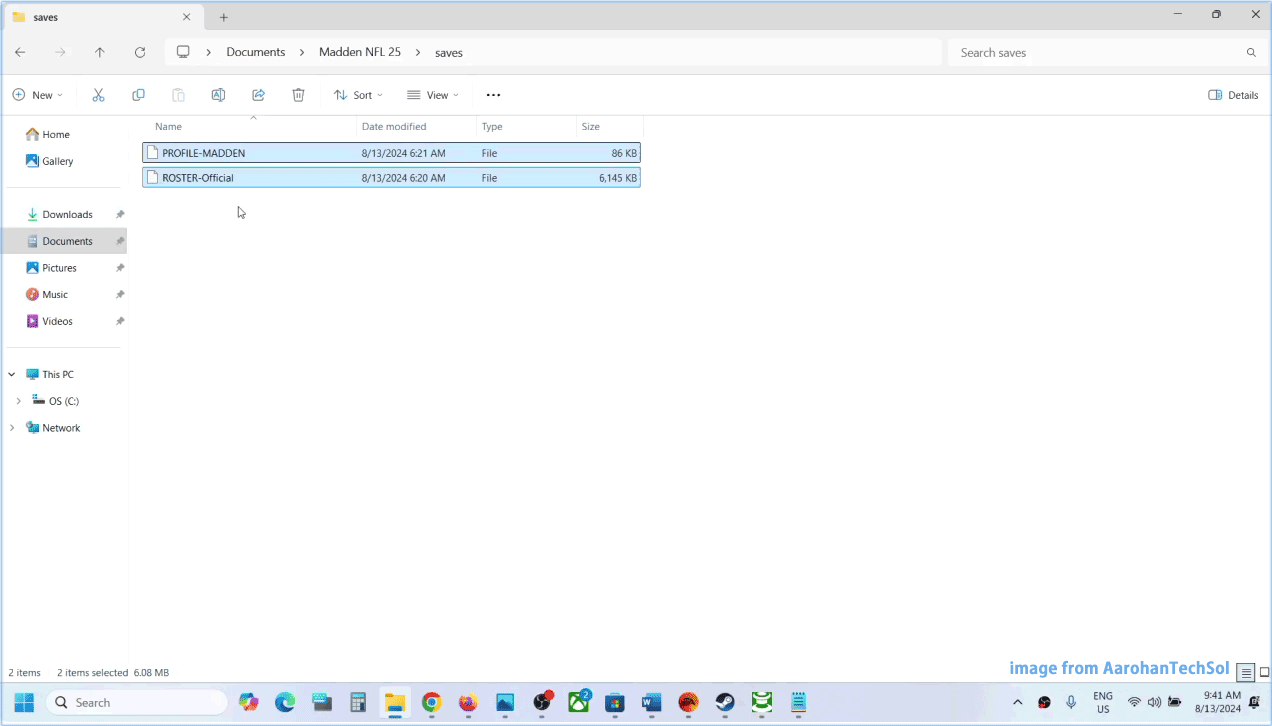The image size is (1272, 726).
Task: Click Madden NFL 25 in breadcrumb
Action: pos(360,52)
